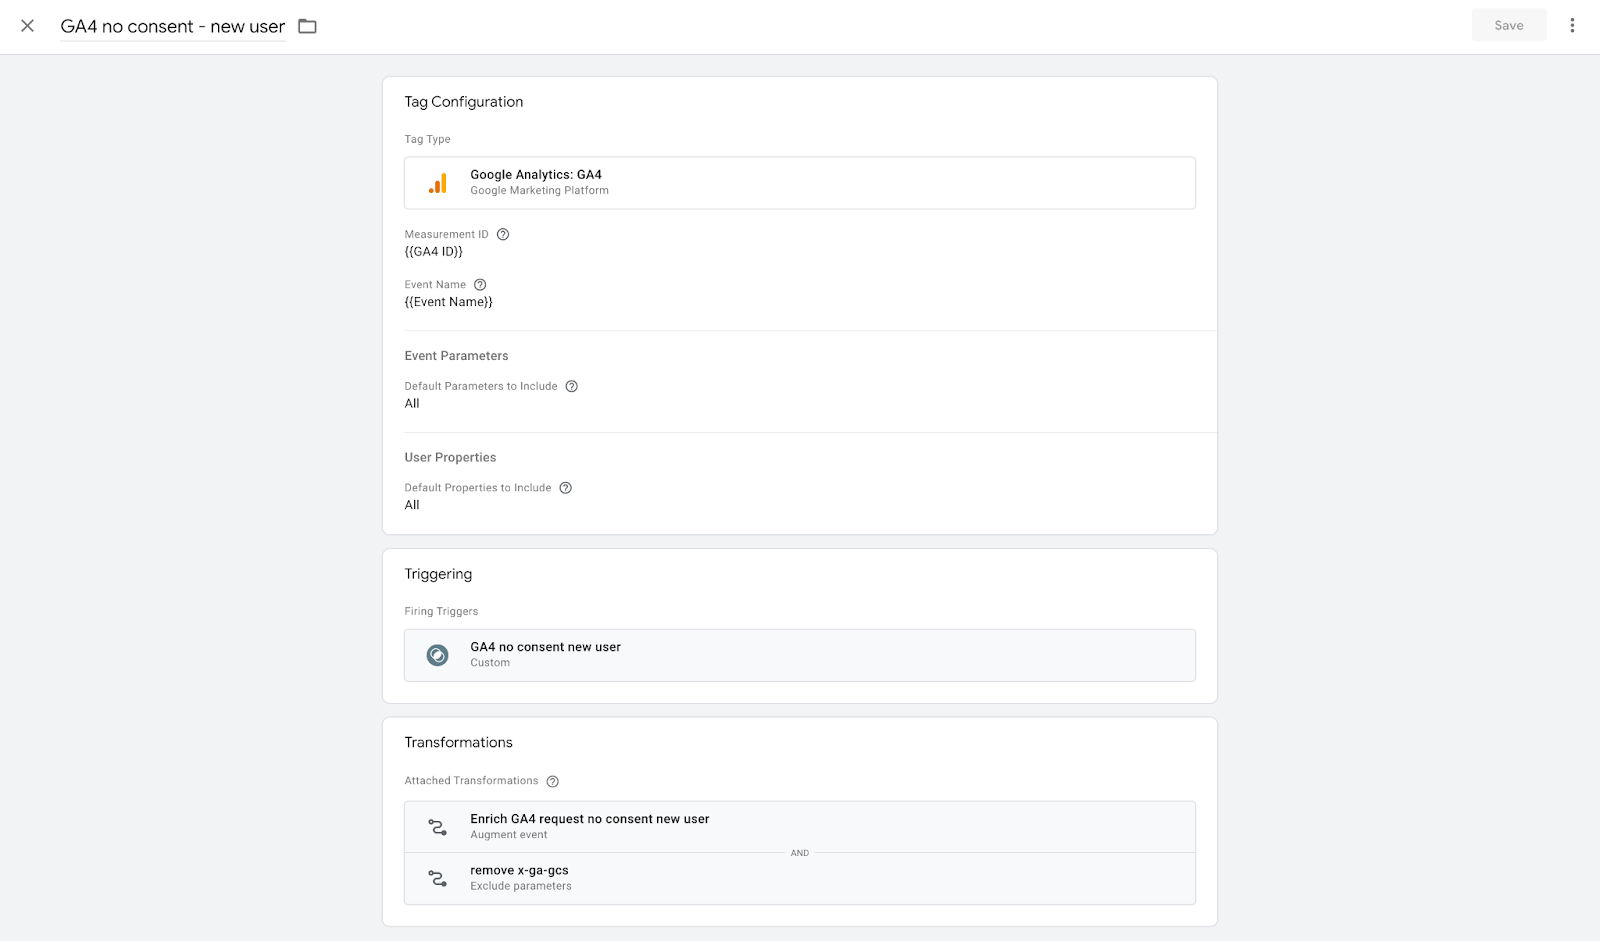1600x942 pixels.
Task: Open the Attached Transformations help icon
Action: pyautogui.click(x=553, y=781)
